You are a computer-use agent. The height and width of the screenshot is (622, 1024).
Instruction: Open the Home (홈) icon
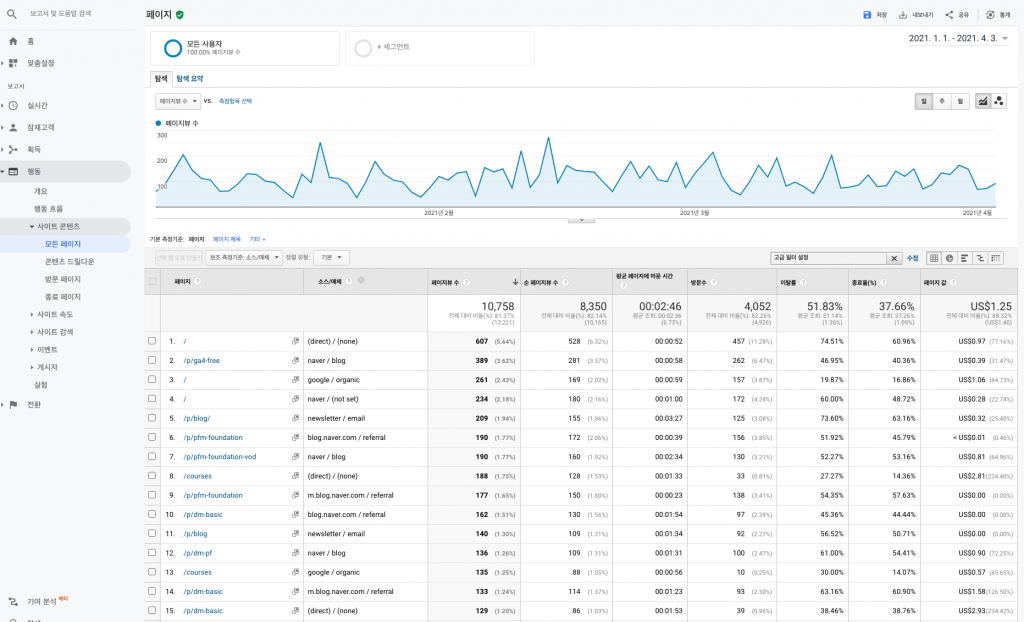point(12,41)
